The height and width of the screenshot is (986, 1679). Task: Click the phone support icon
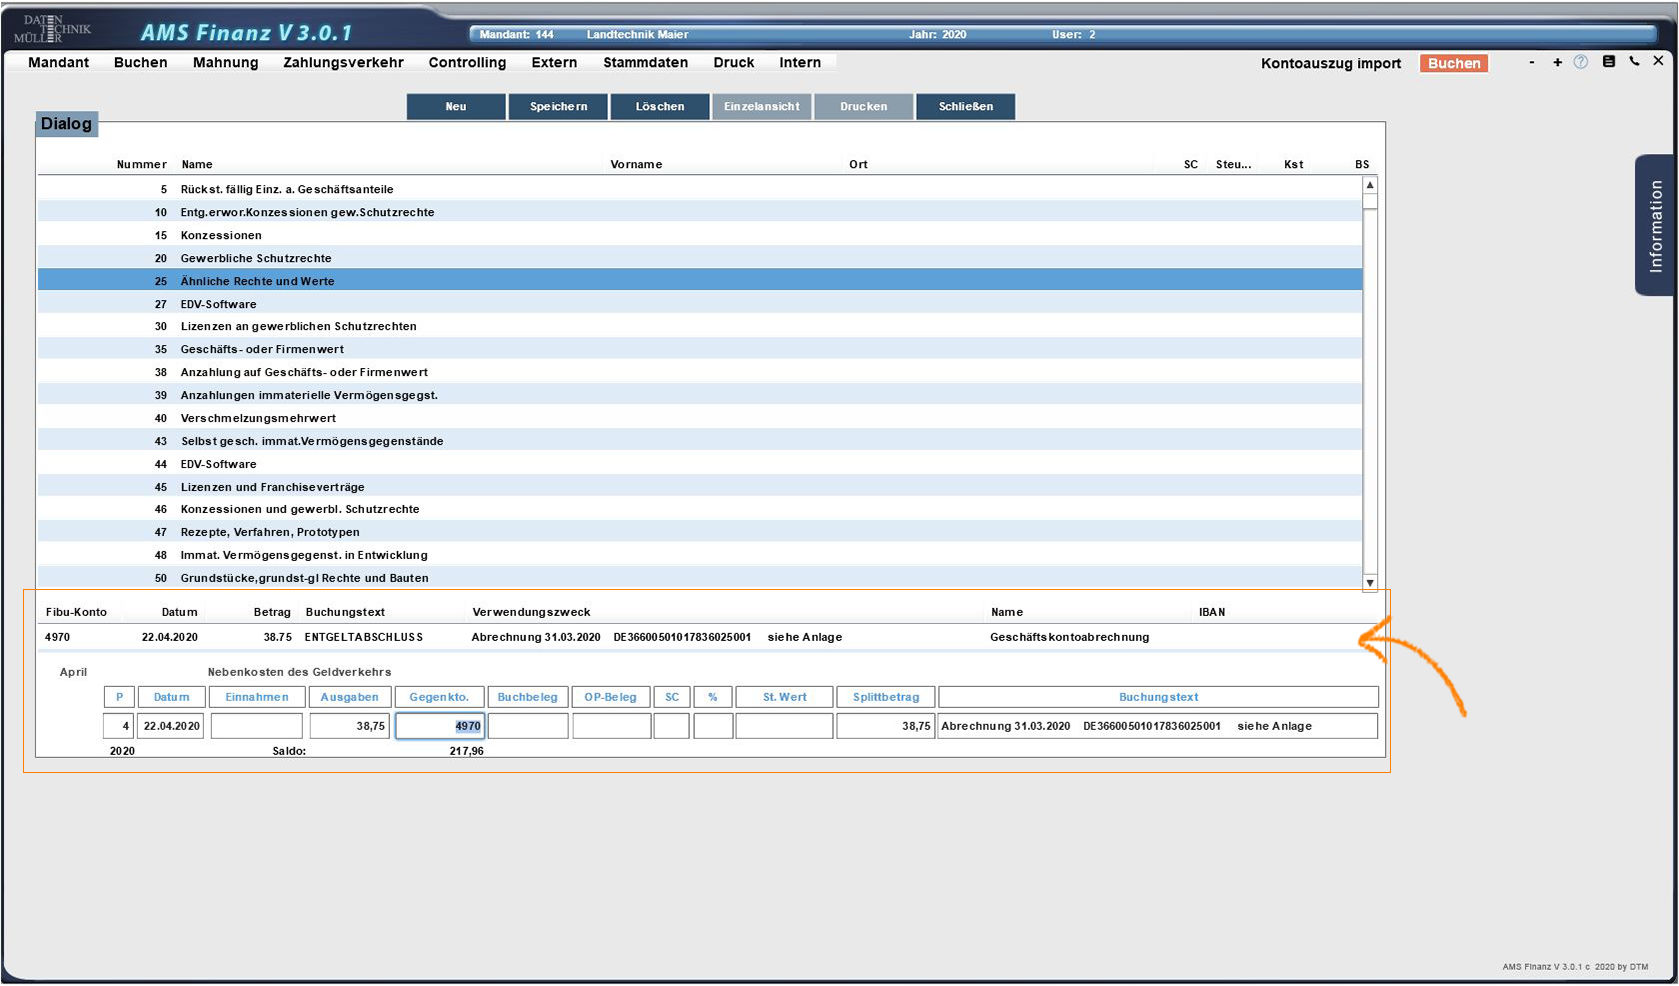(1634, 62)
